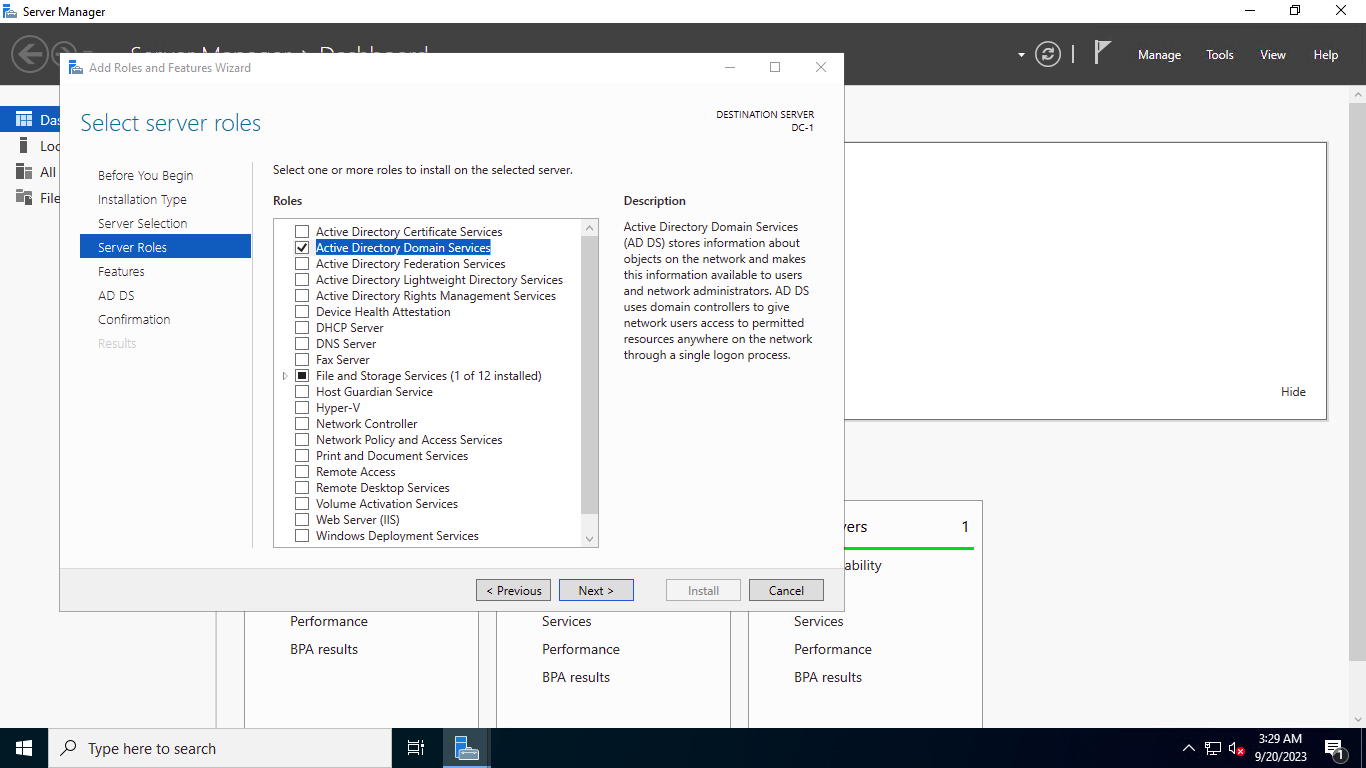The width and height of the screenshot is (1366, 768).
Task: Click the roles list scrollbar
Action: [x=589, y=380]
